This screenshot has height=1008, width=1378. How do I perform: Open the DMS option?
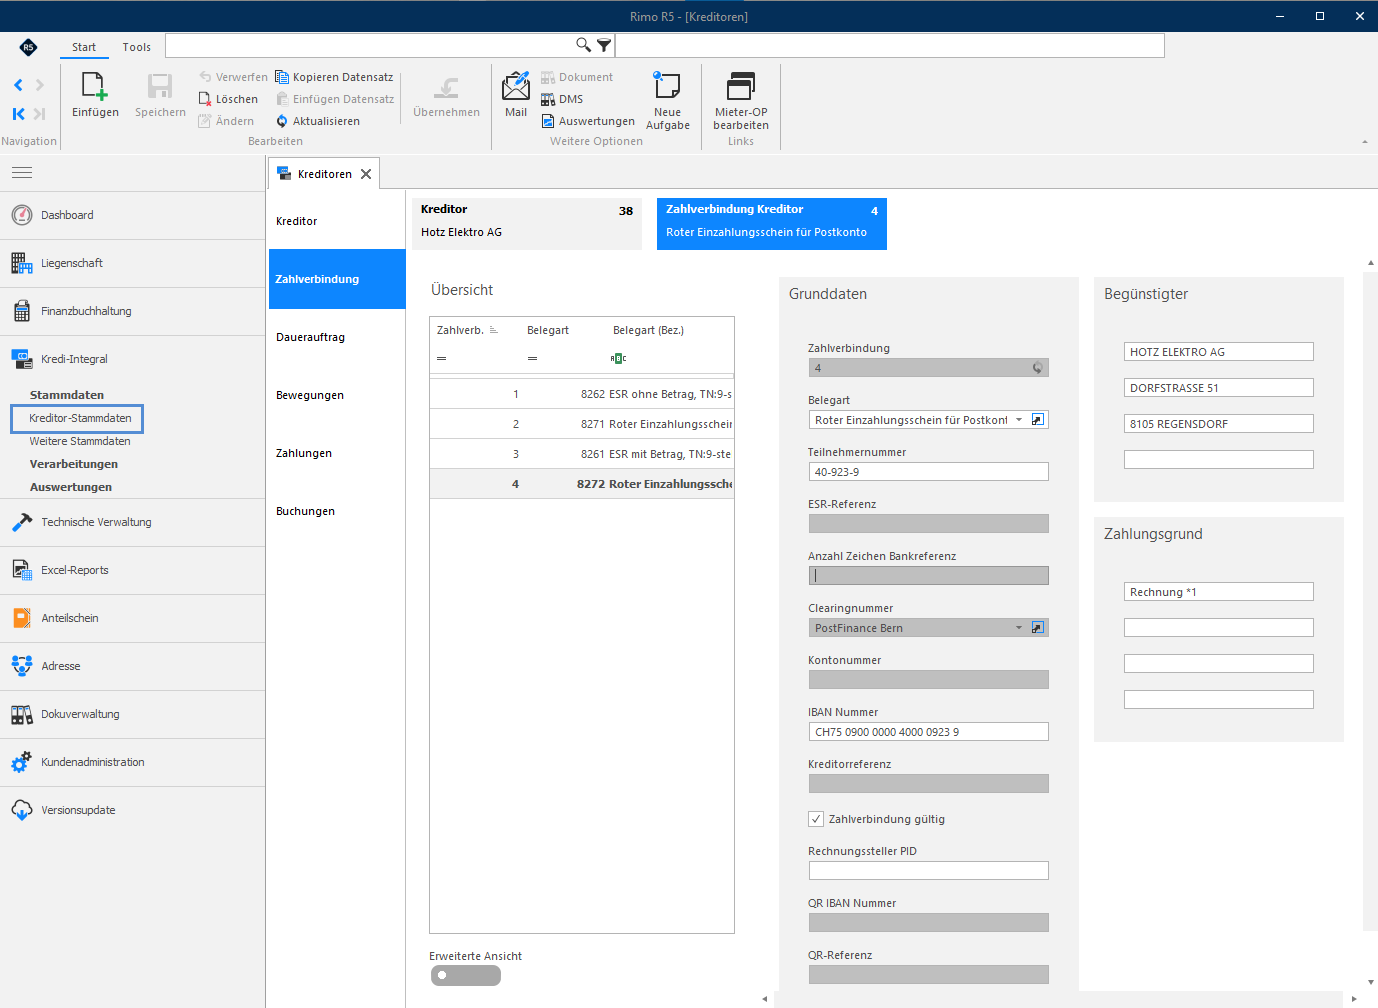click(562, 99)
